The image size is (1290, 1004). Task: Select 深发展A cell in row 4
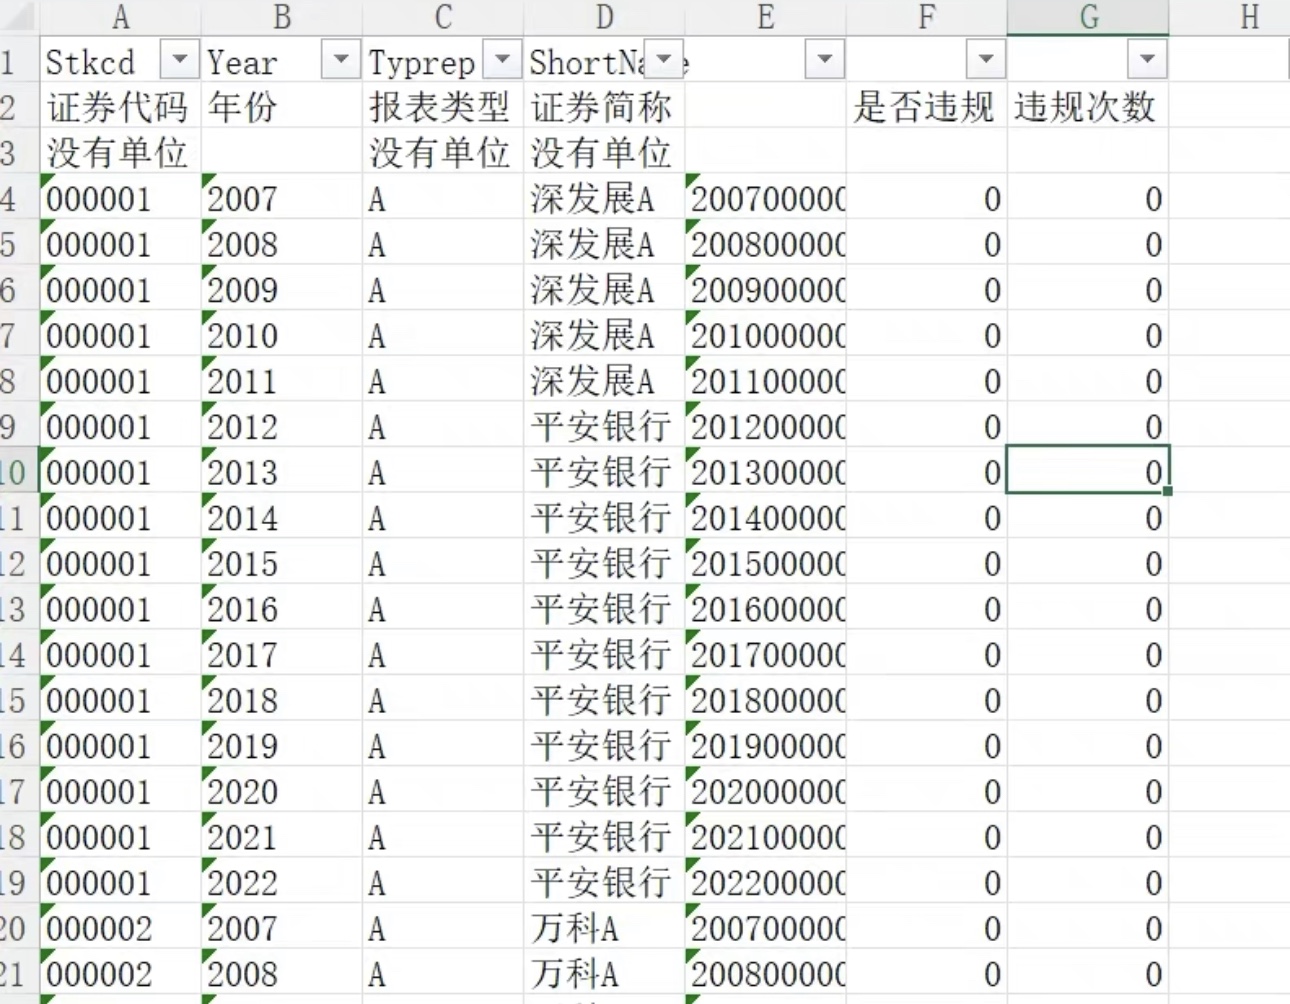click(x=604, y=198)
